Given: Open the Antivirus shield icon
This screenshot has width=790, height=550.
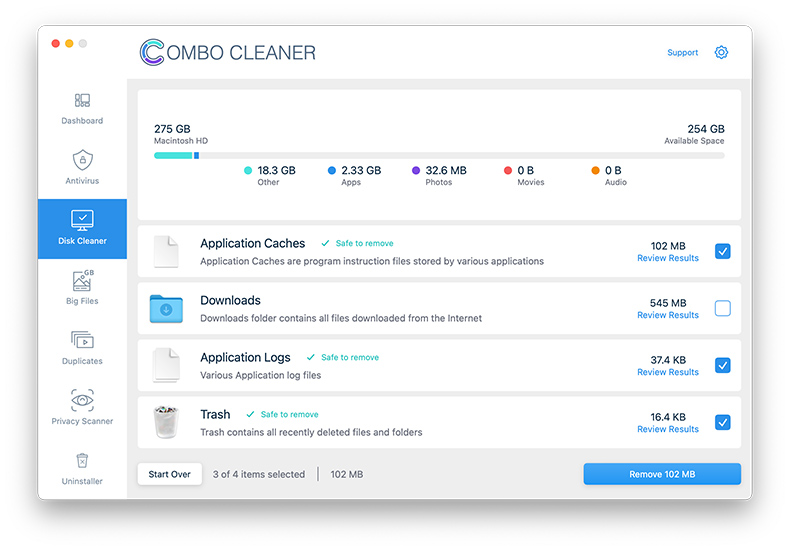Looking at the screenshot, I should (83, 160).
